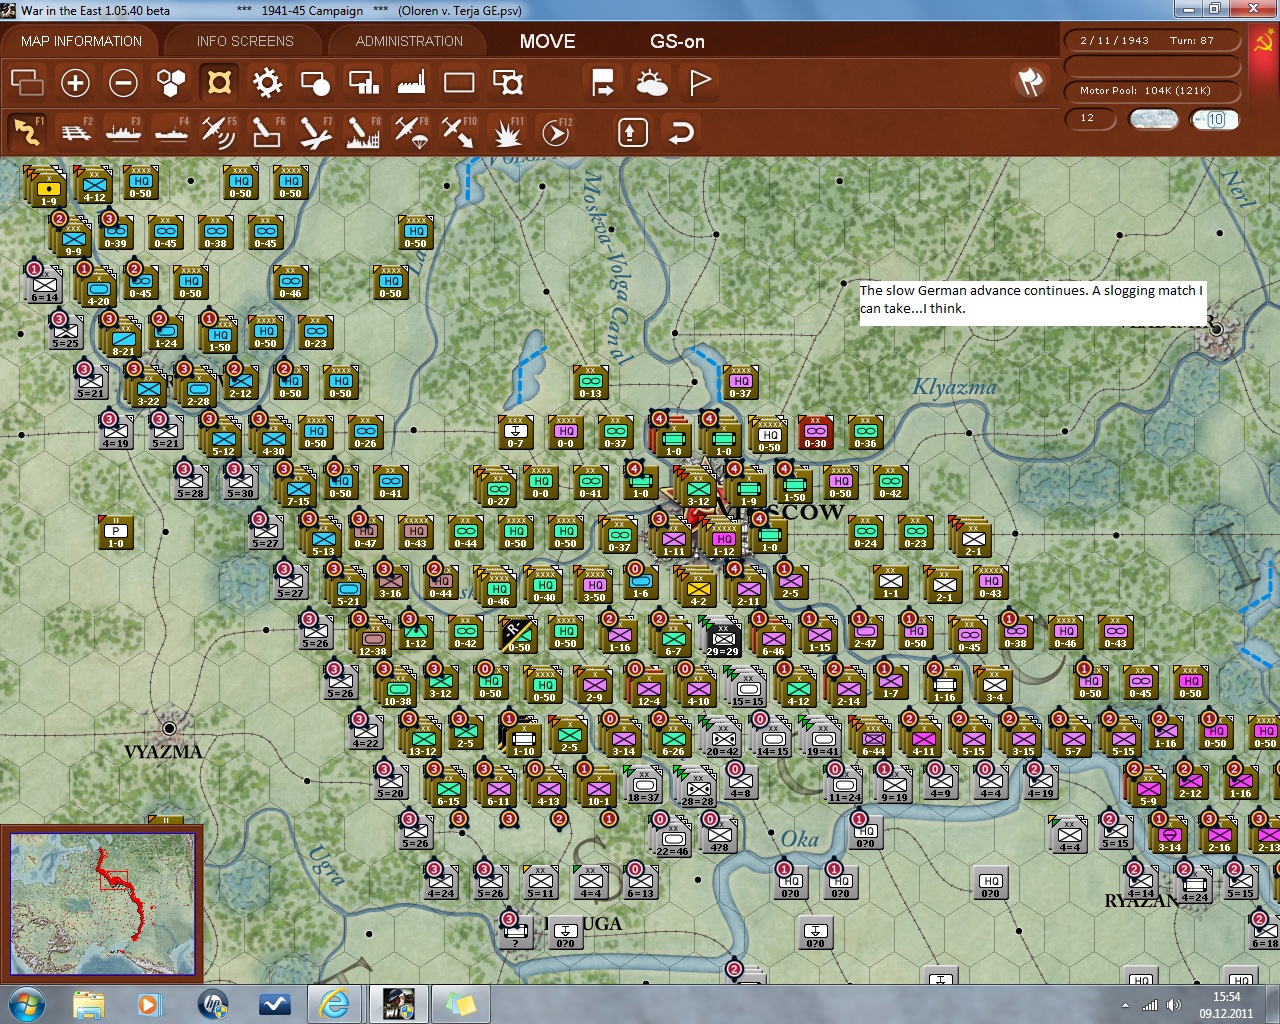
Task: Open the INFO SCREENS tab
Action: [x=245, y=41]
